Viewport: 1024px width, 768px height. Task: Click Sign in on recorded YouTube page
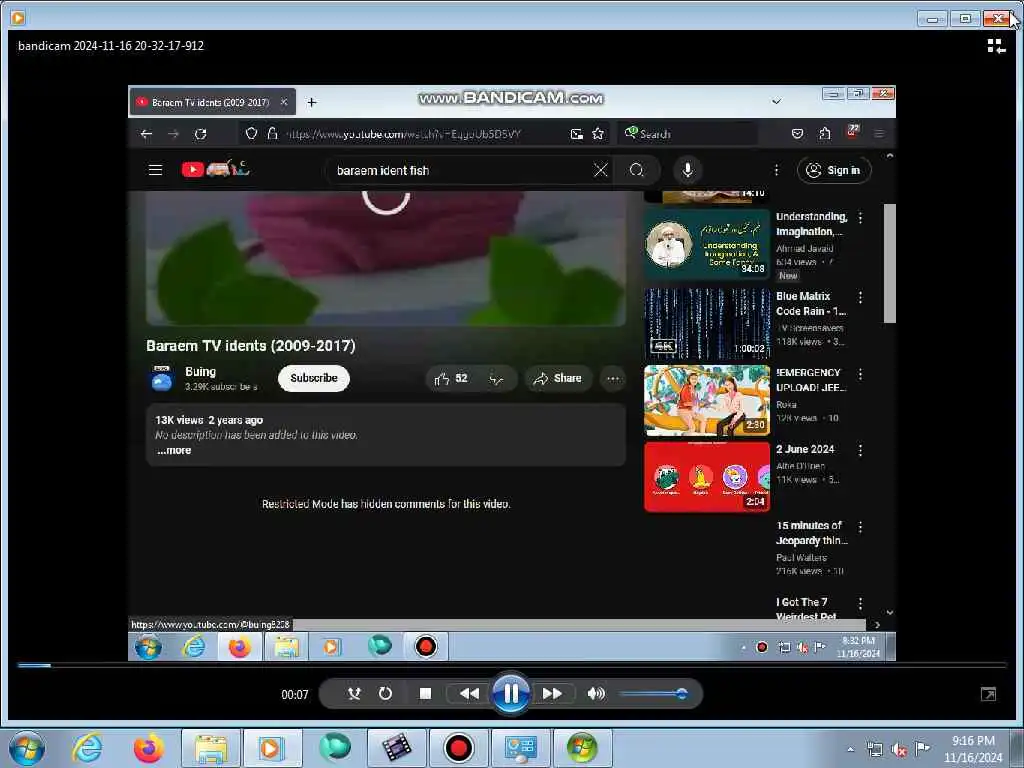[834, 170]
